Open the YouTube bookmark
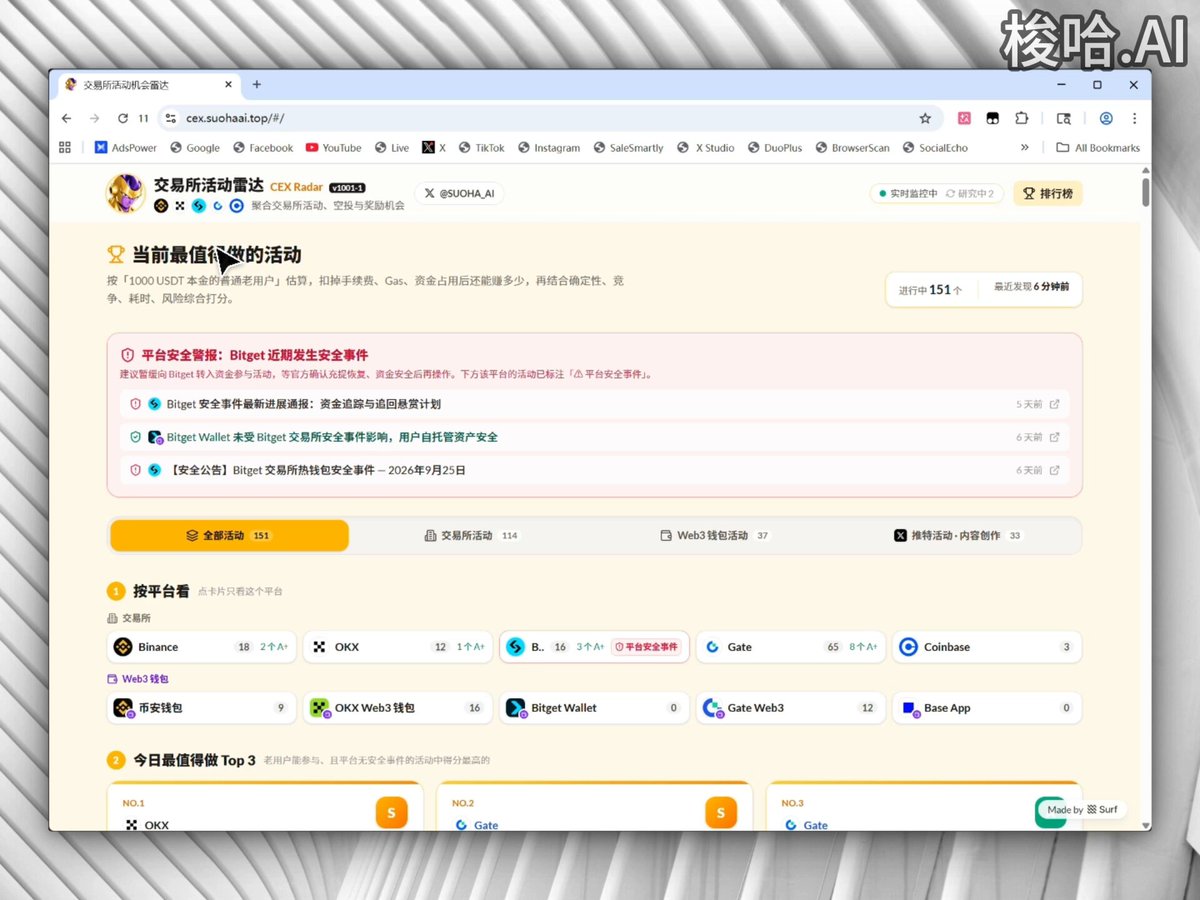 (x=333, y=147)
